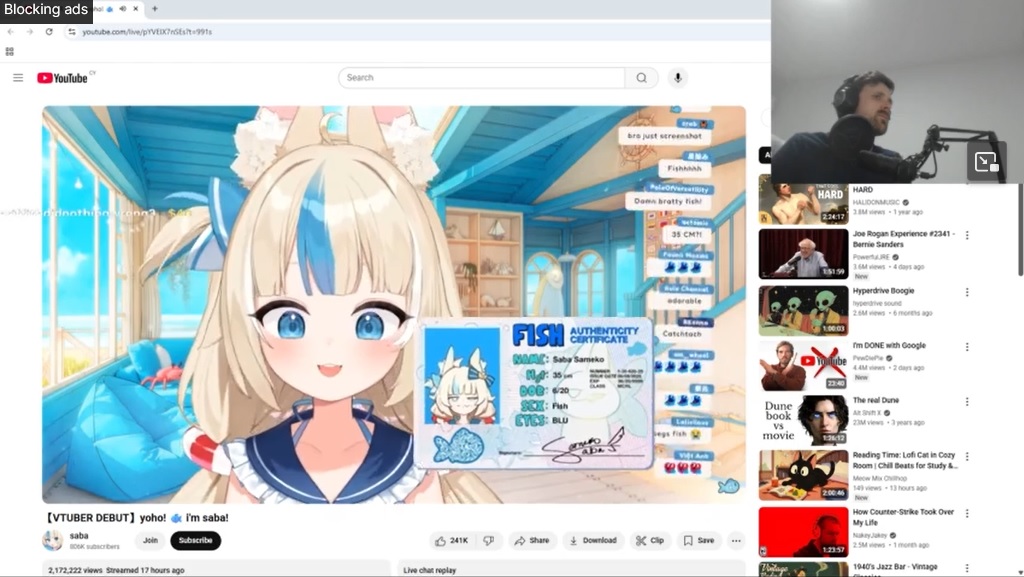The height and width of the screenshot is (577, 1024).
Task: Like the video with 241K thumbs up
Action: tap(452, 540)
